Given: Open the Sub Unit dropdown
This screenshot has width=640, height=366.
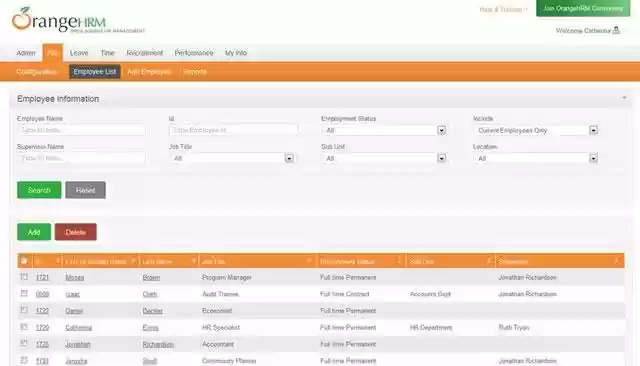Looking at the screenshot, I should point(384,158).
